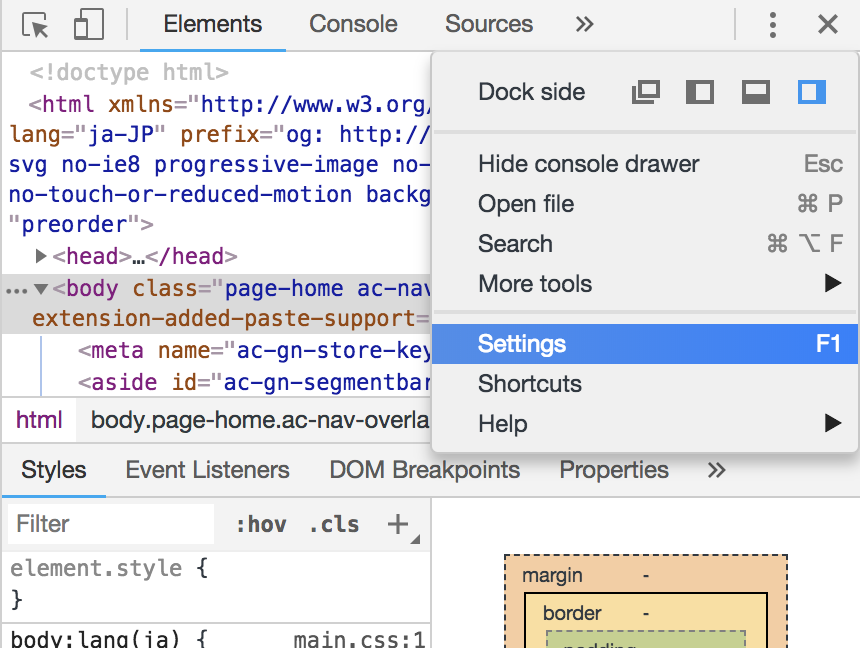Expand the More tools submenu

[x=645, y=284]
